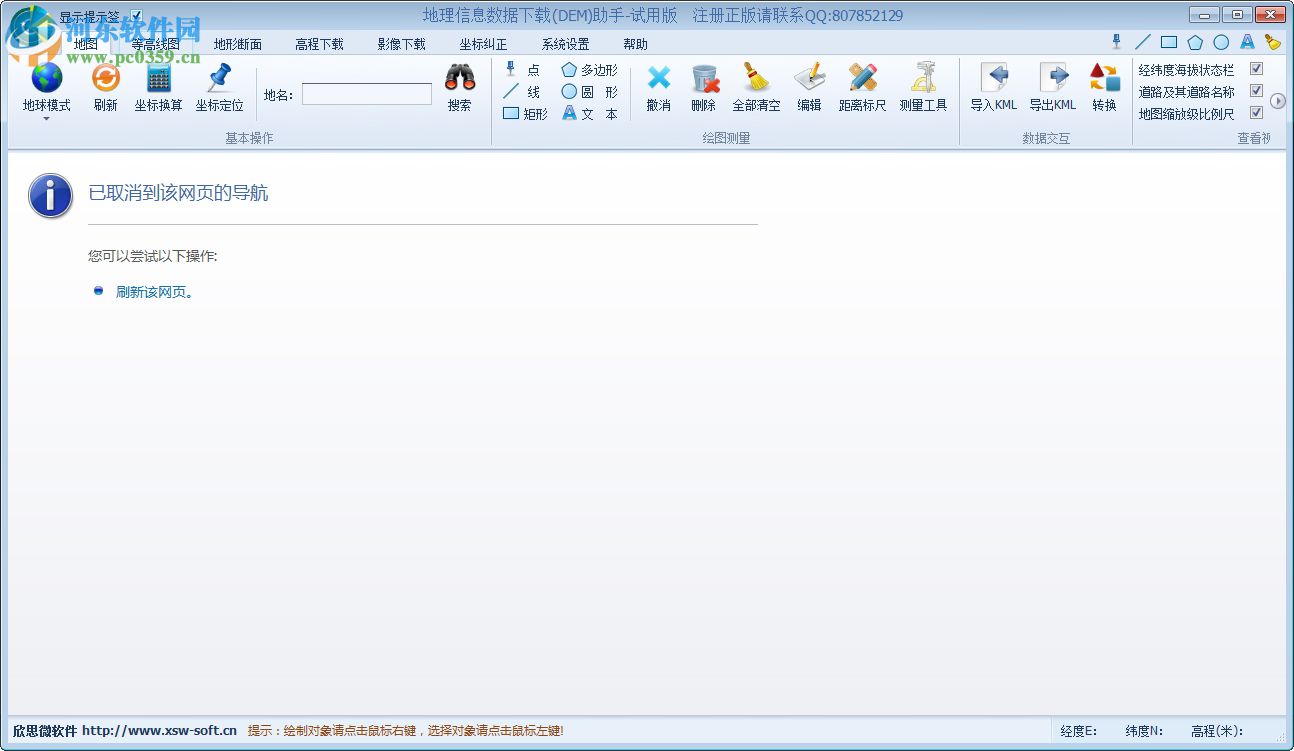Minimize the application window
The height and width of the screenshot is (751, 1294).
(1205, 14)
